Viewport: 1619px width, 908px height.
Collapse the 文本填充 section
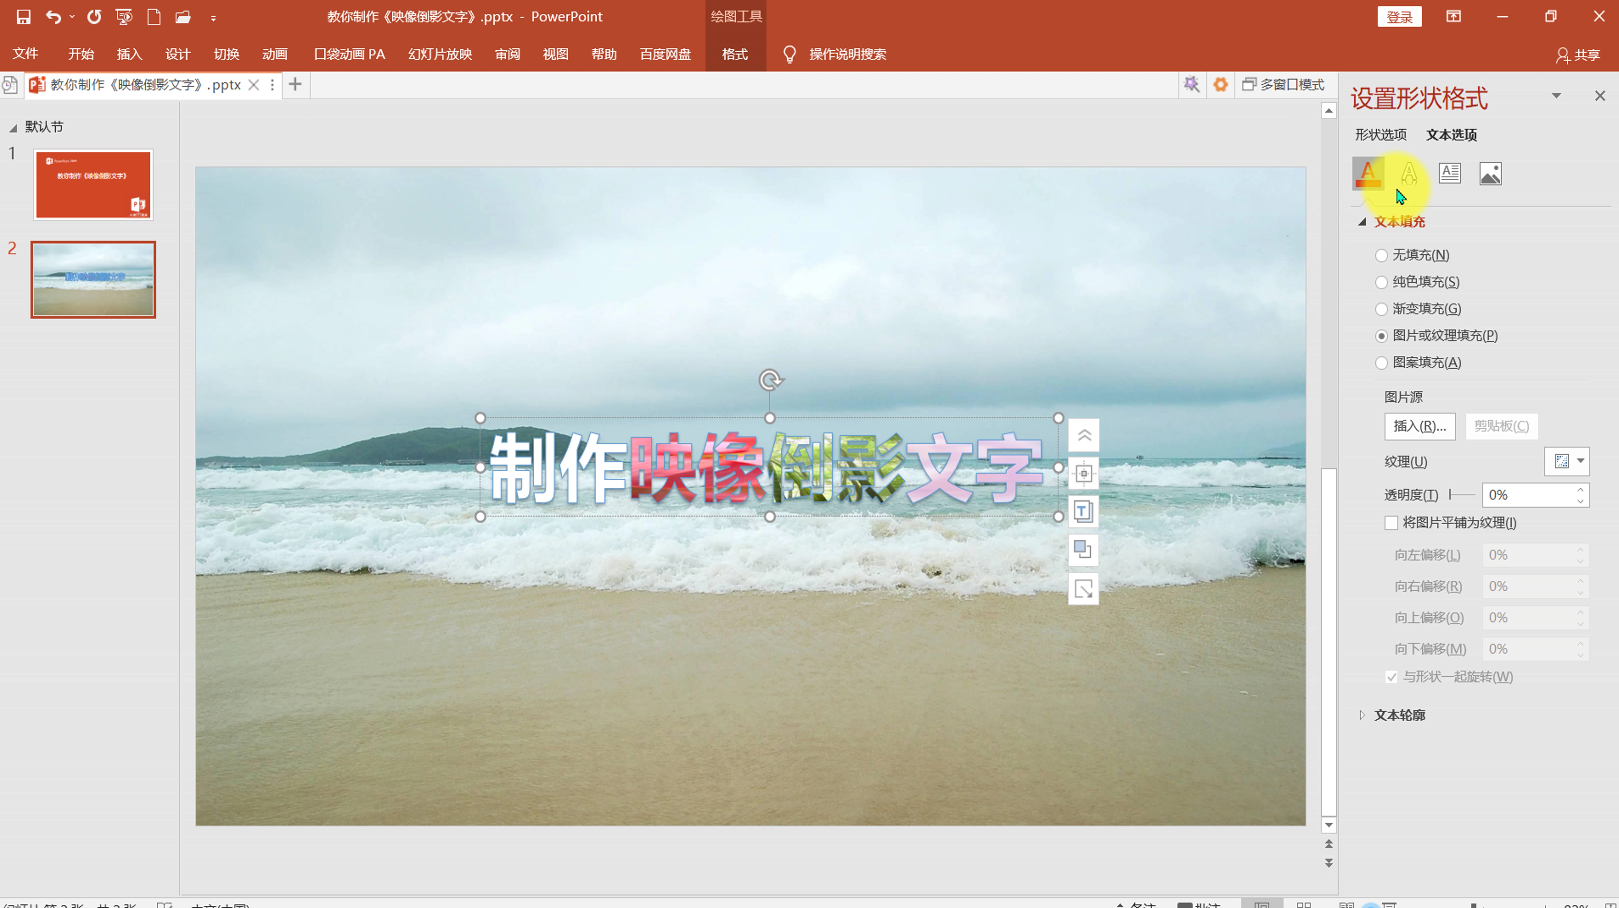coord(1362,222)
